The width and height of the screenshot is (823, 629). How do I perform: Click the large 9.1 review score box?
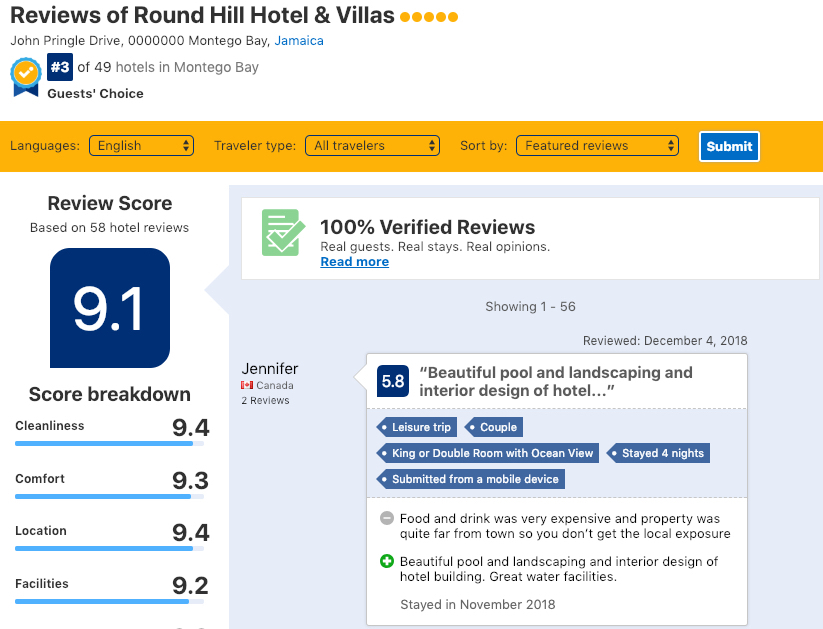(110, 308)
